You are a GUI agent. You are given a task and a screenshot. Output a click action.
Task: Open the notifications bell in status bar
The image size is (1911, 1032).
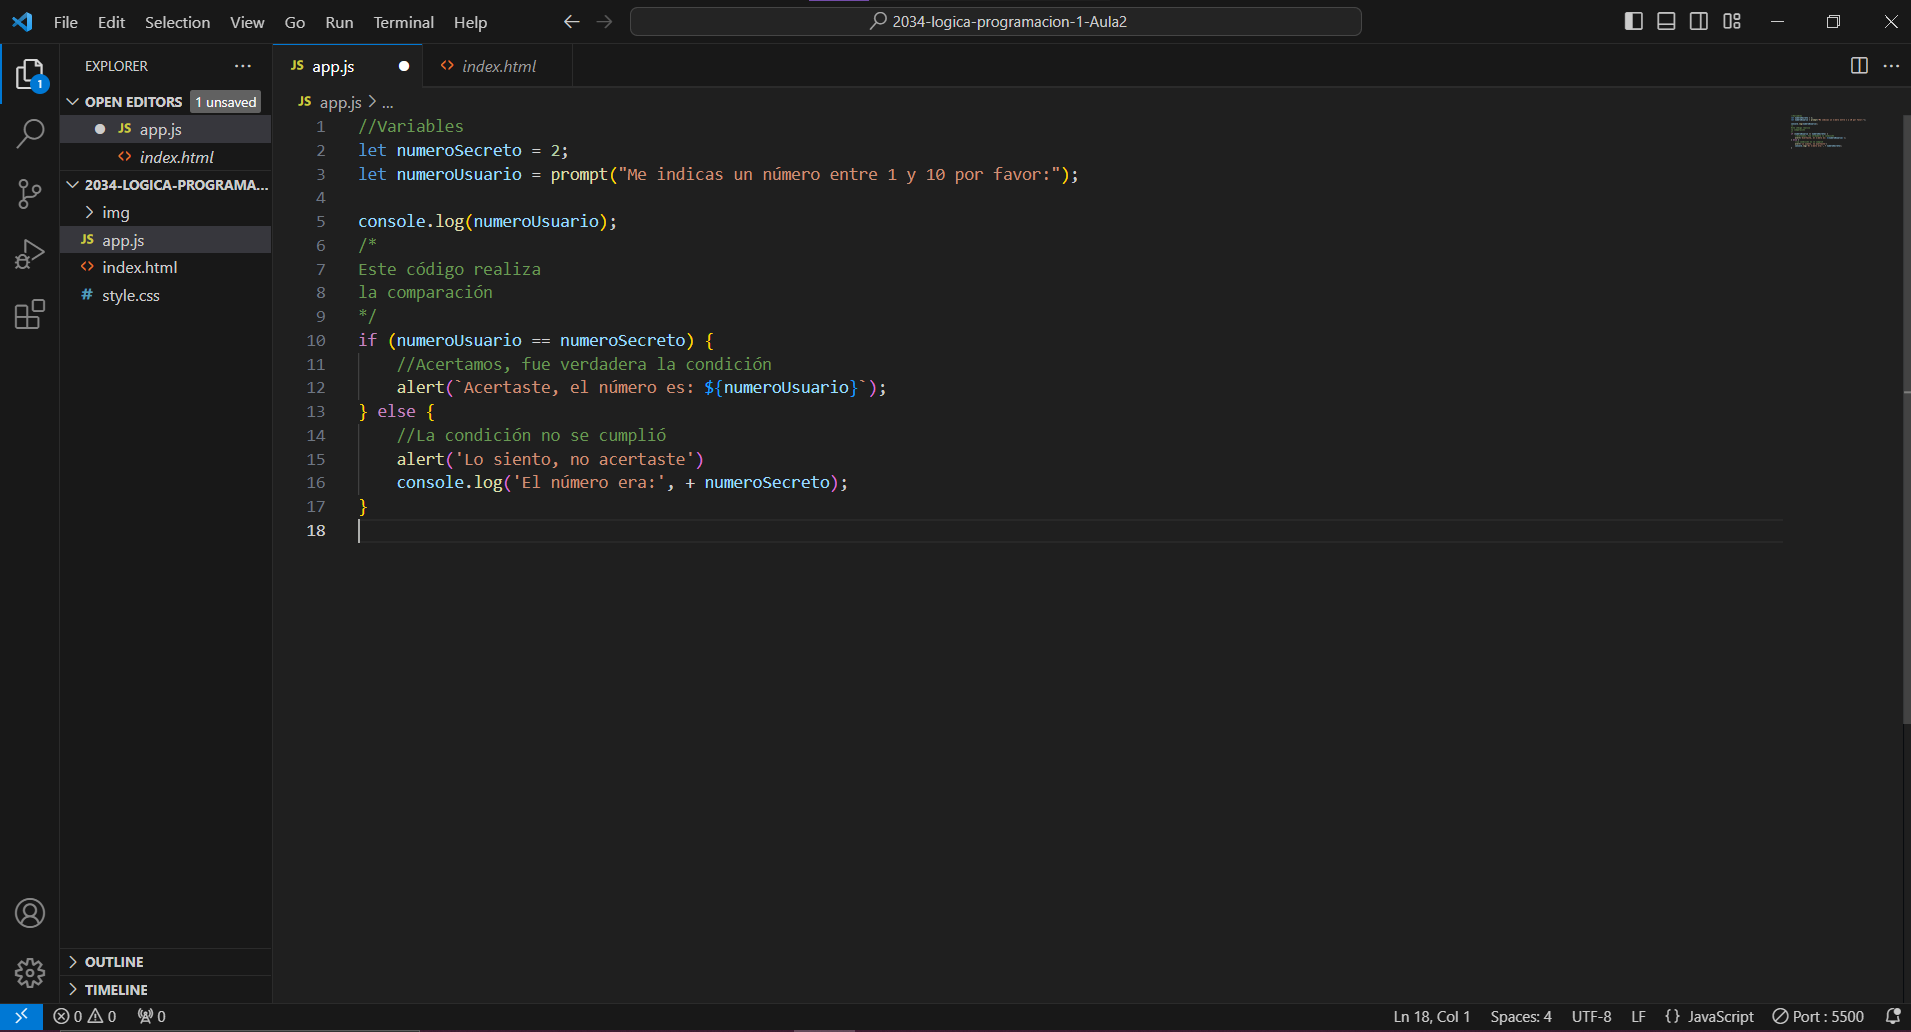point(1892,1016)
